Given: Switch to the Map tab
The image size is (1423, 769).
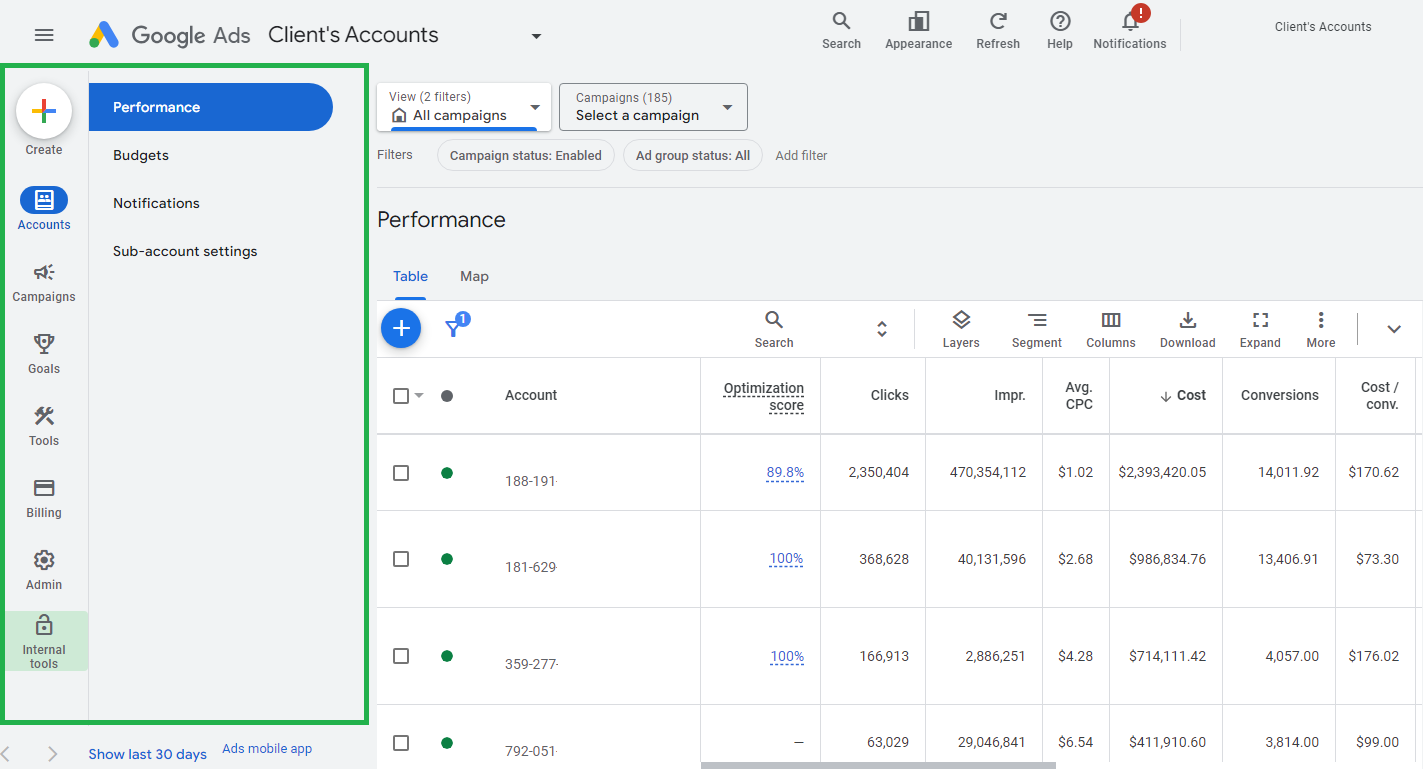Looking at the screenshot, I should tap(474, 277).
